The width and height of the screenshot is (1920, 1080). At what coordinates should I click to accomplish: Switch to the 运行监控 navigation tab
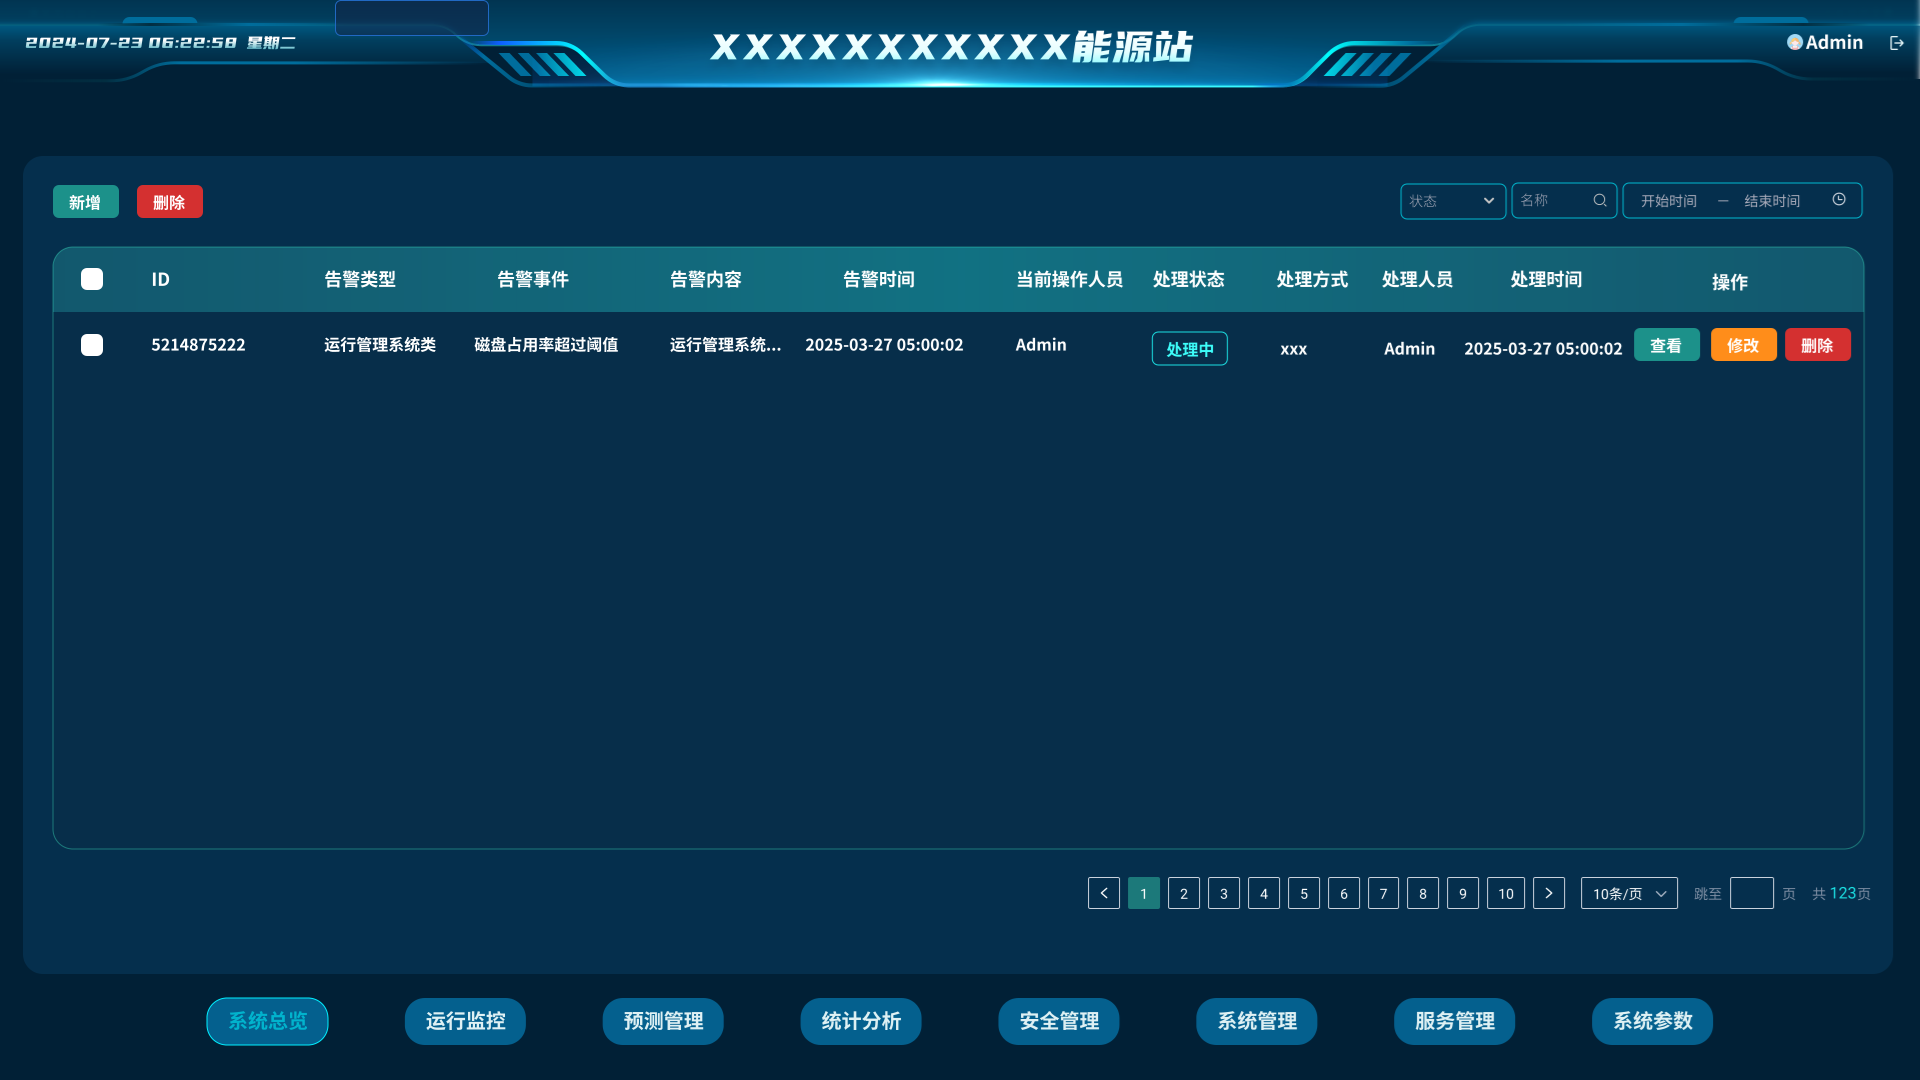tap(465, 1021)
